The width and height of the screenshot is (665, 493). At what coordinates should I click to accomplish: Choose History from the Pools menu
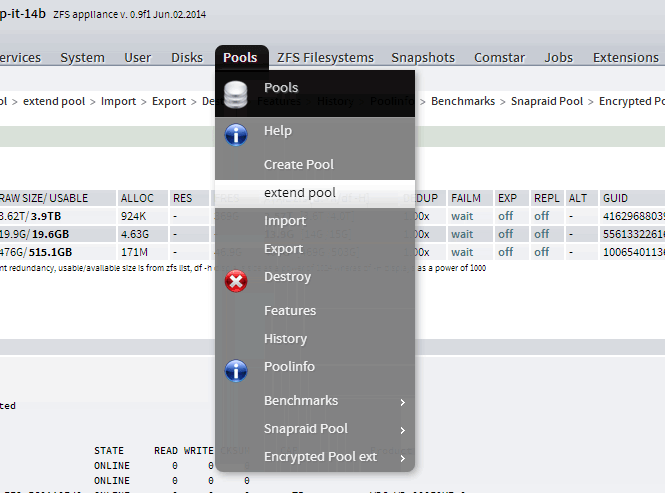pos(315,339)
